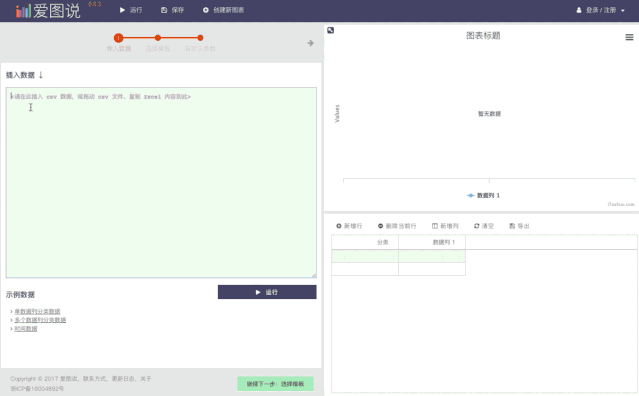
Task: Click 删除当前行 to delete the current row
Action: coord(397,226)
